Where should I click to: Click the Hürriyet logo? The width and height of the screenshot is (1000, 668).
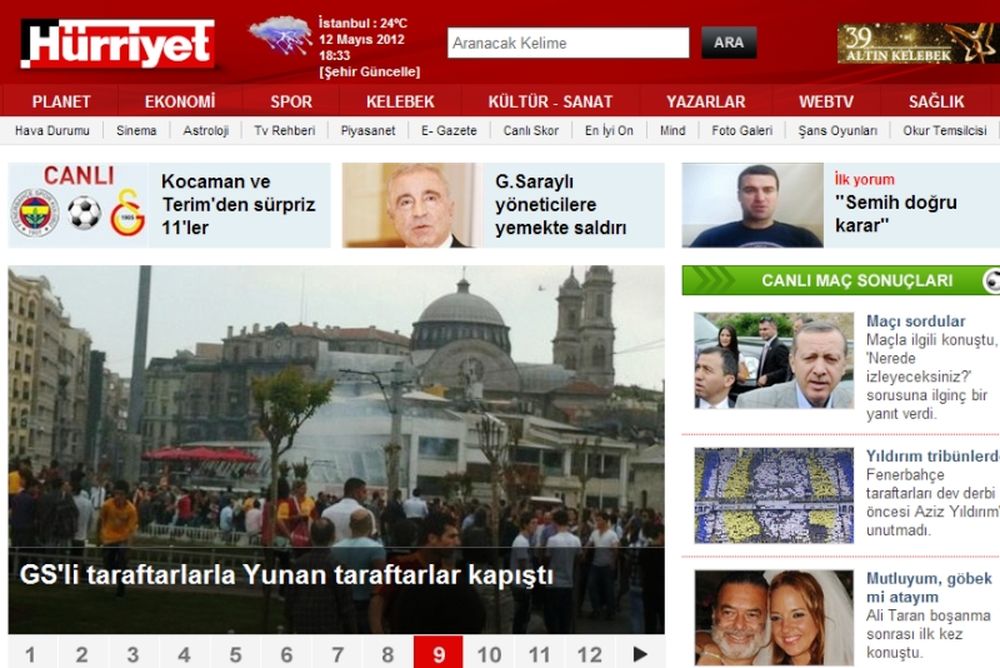pyautogui.click(x=117, y=43)
